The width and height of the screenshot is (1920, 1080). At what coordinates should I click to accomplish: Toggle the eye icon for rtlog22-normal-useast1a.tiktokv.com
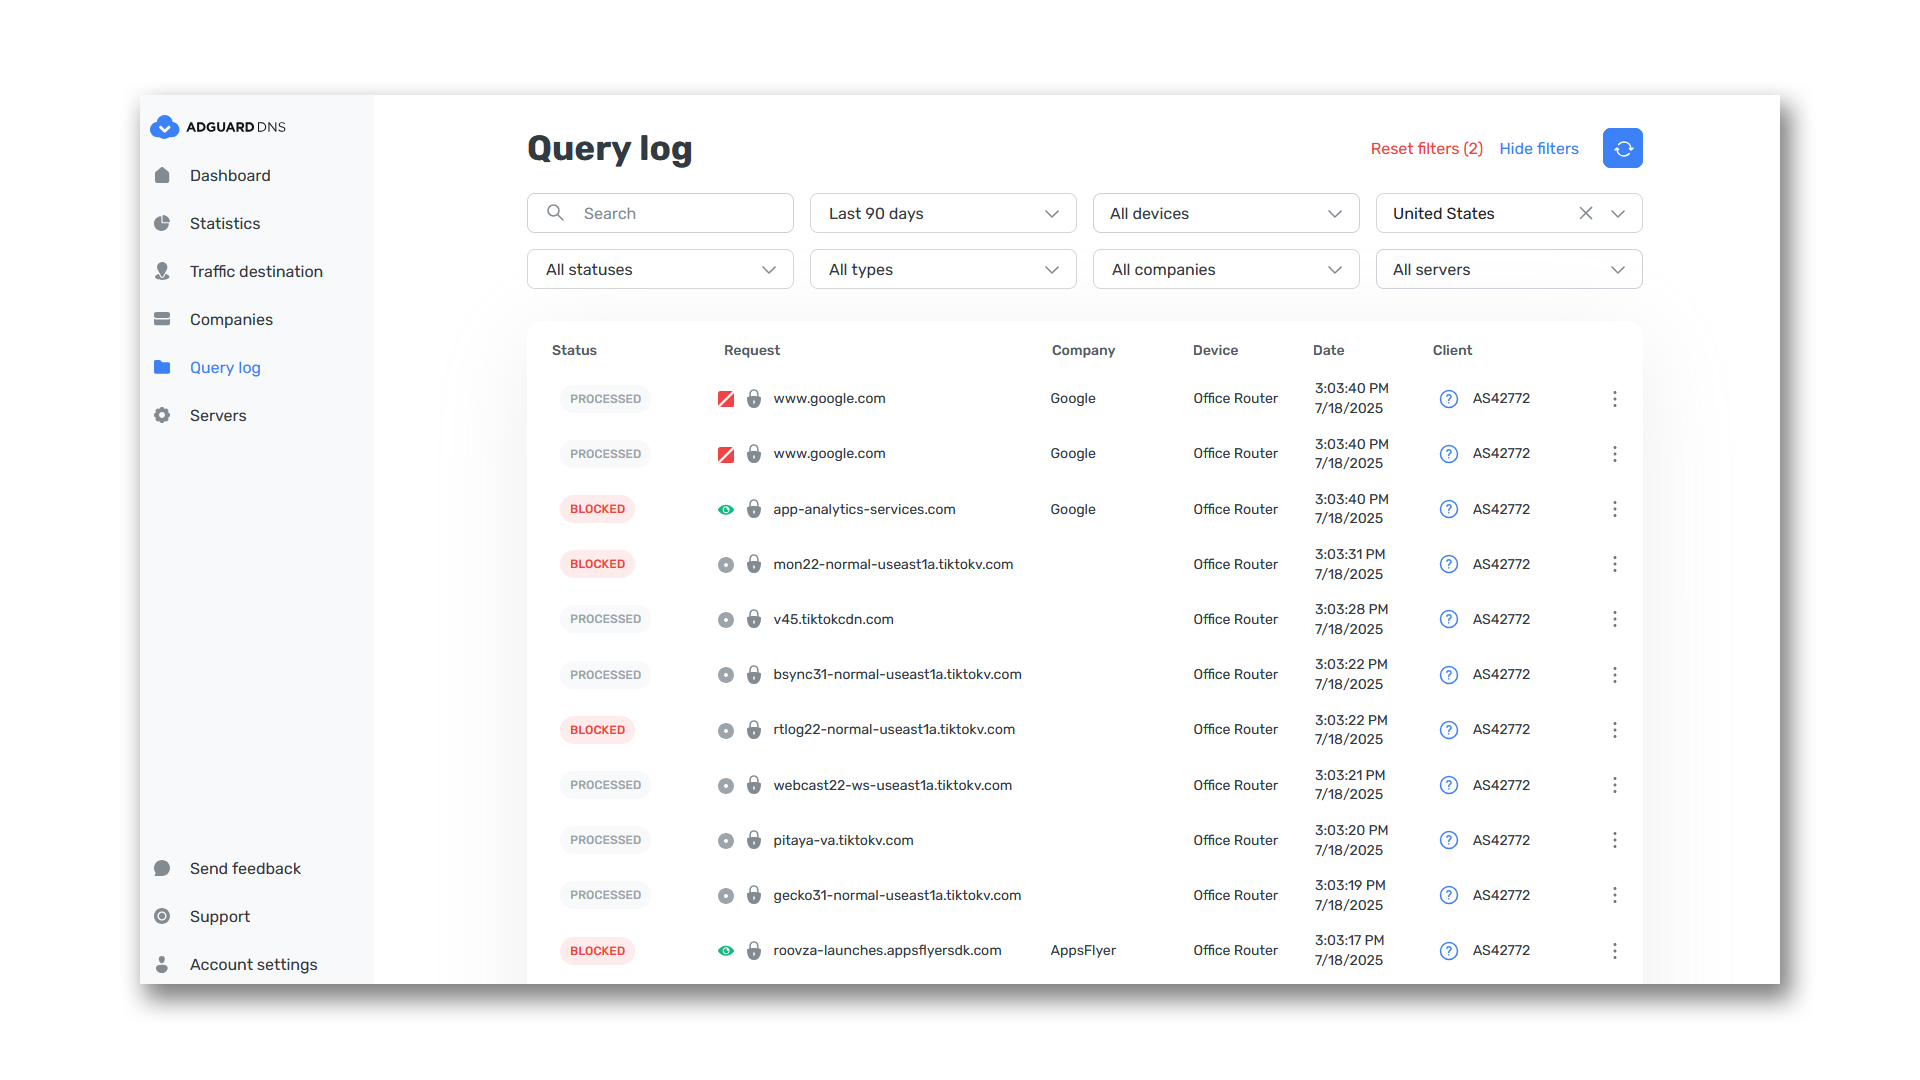click(x=726, y=729)
